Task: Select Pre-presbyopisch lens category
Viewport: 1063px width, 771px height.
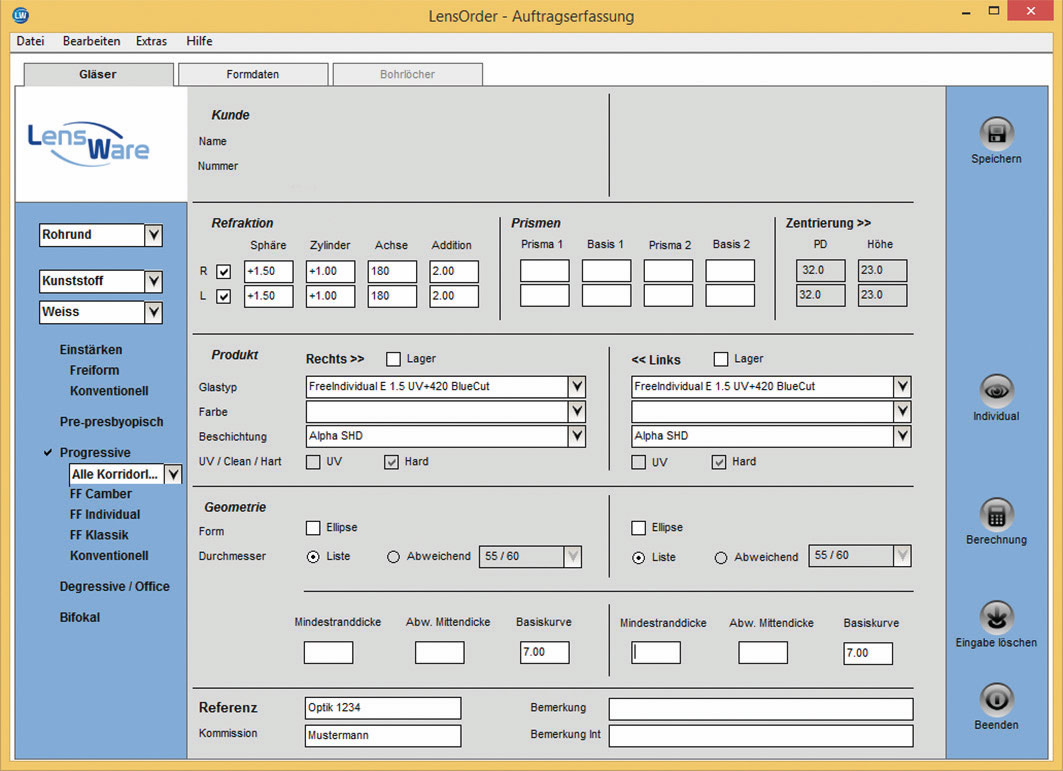Action: (111, 422)
